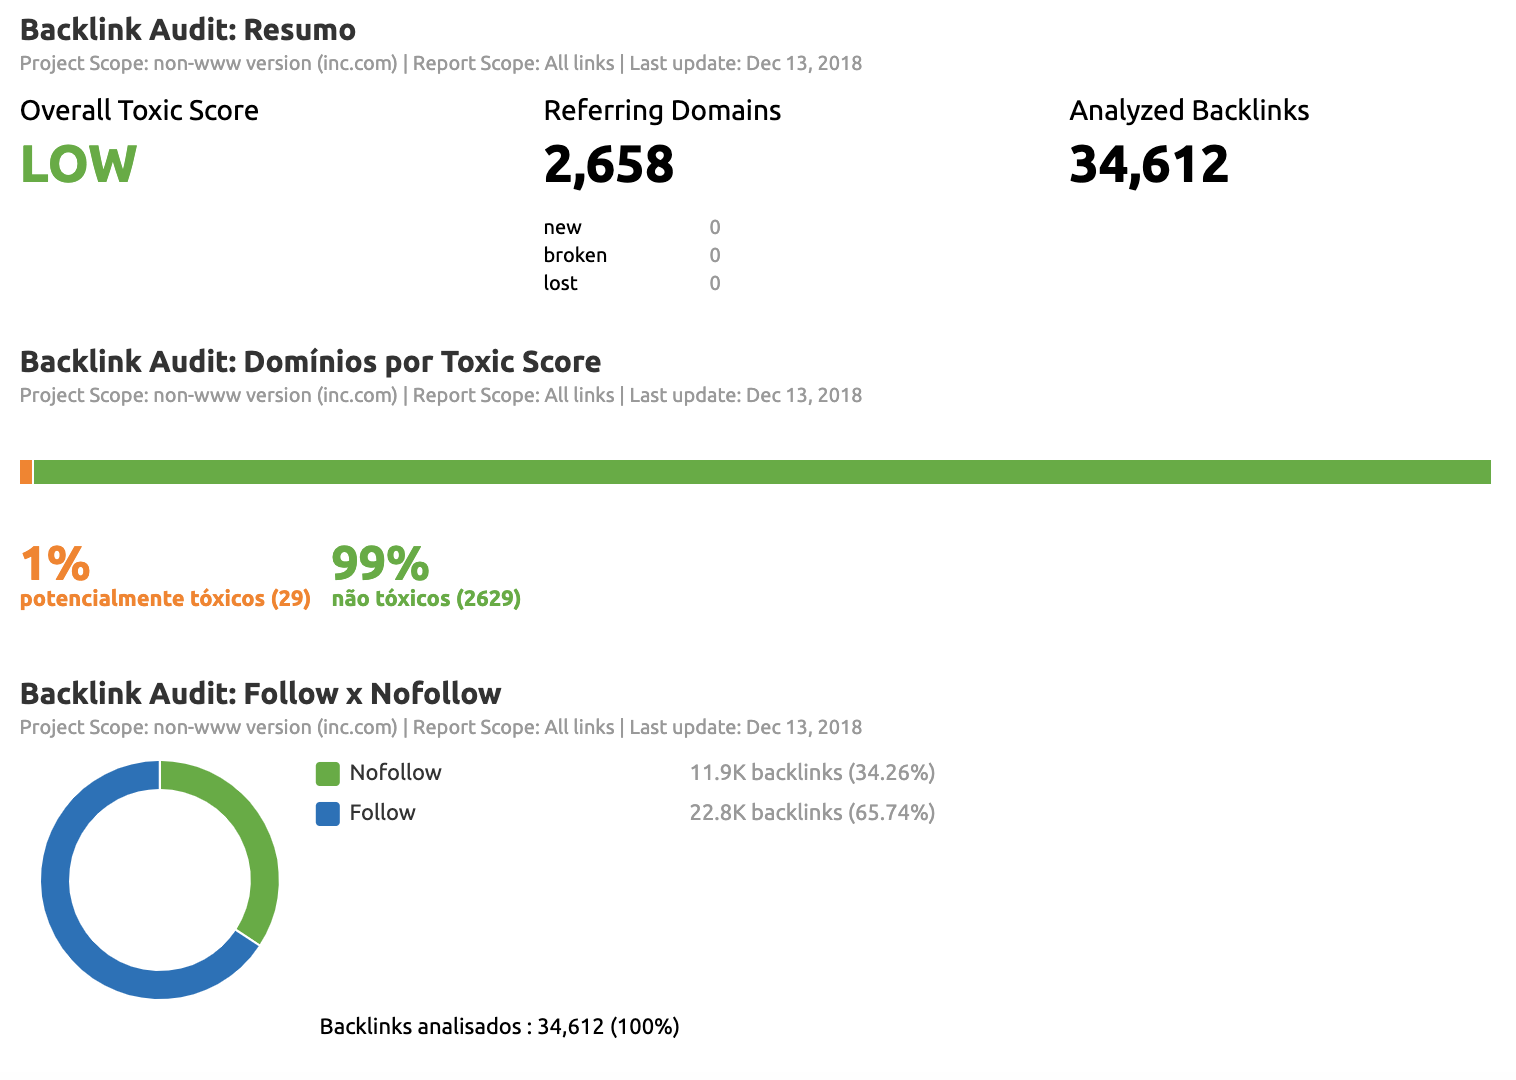The image size is (1516, 1080).
Task: Click the green Nofollow donut arc
Action: [x=260, y=850]
